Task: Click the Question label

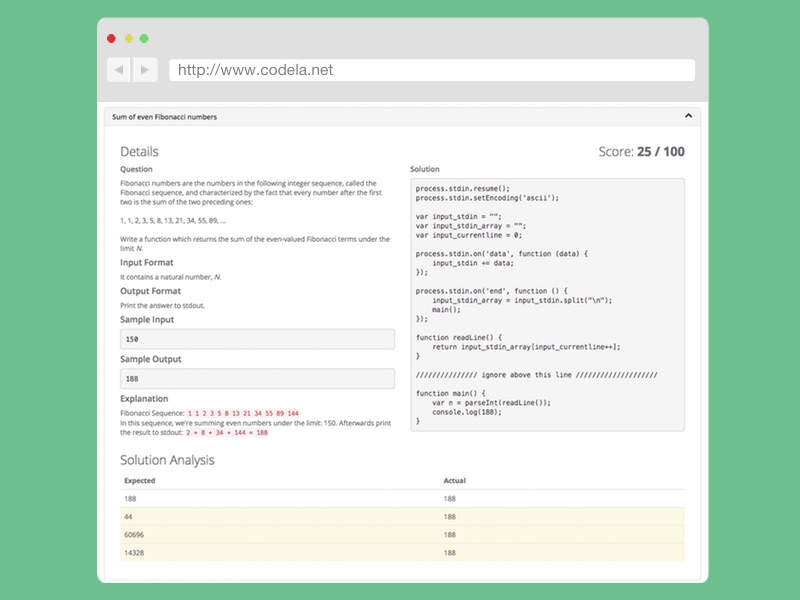Action: pyautogui.click(x=136, y=169)
